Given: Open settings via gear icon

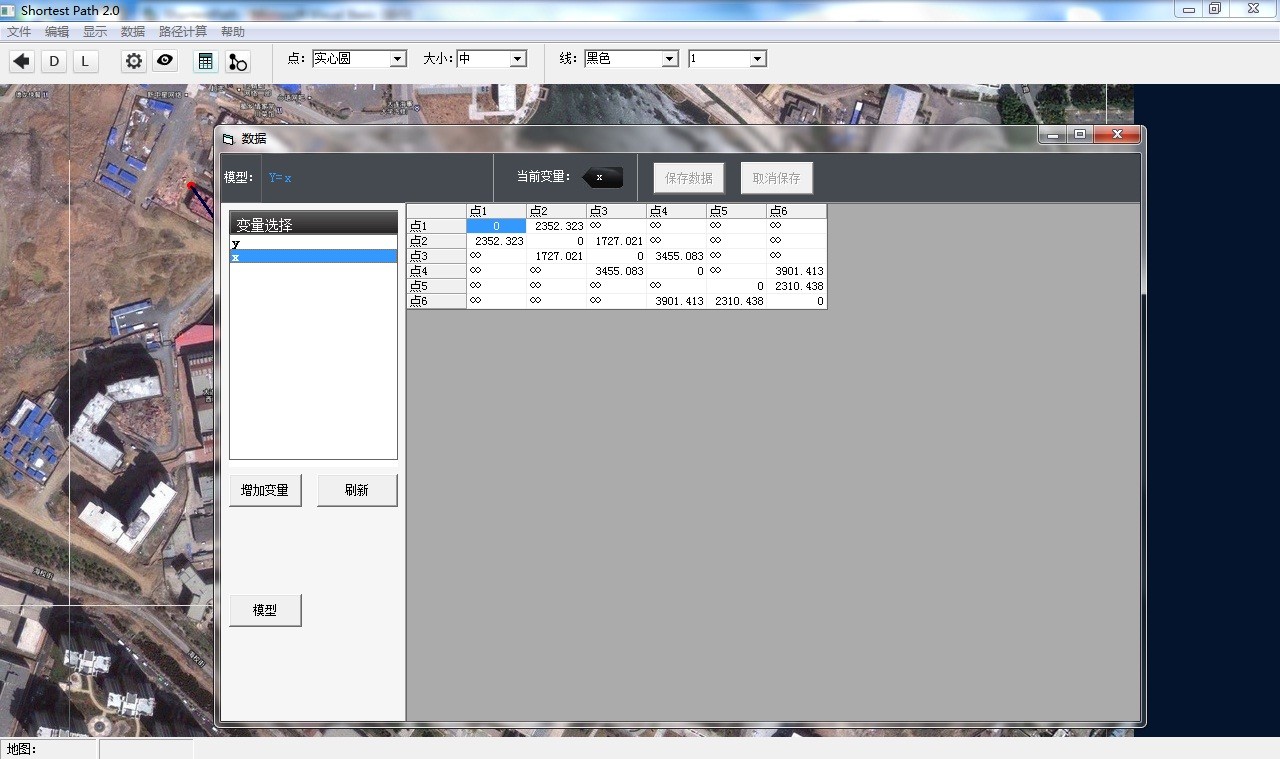Looking at the screenshot, I should point(134,61).
